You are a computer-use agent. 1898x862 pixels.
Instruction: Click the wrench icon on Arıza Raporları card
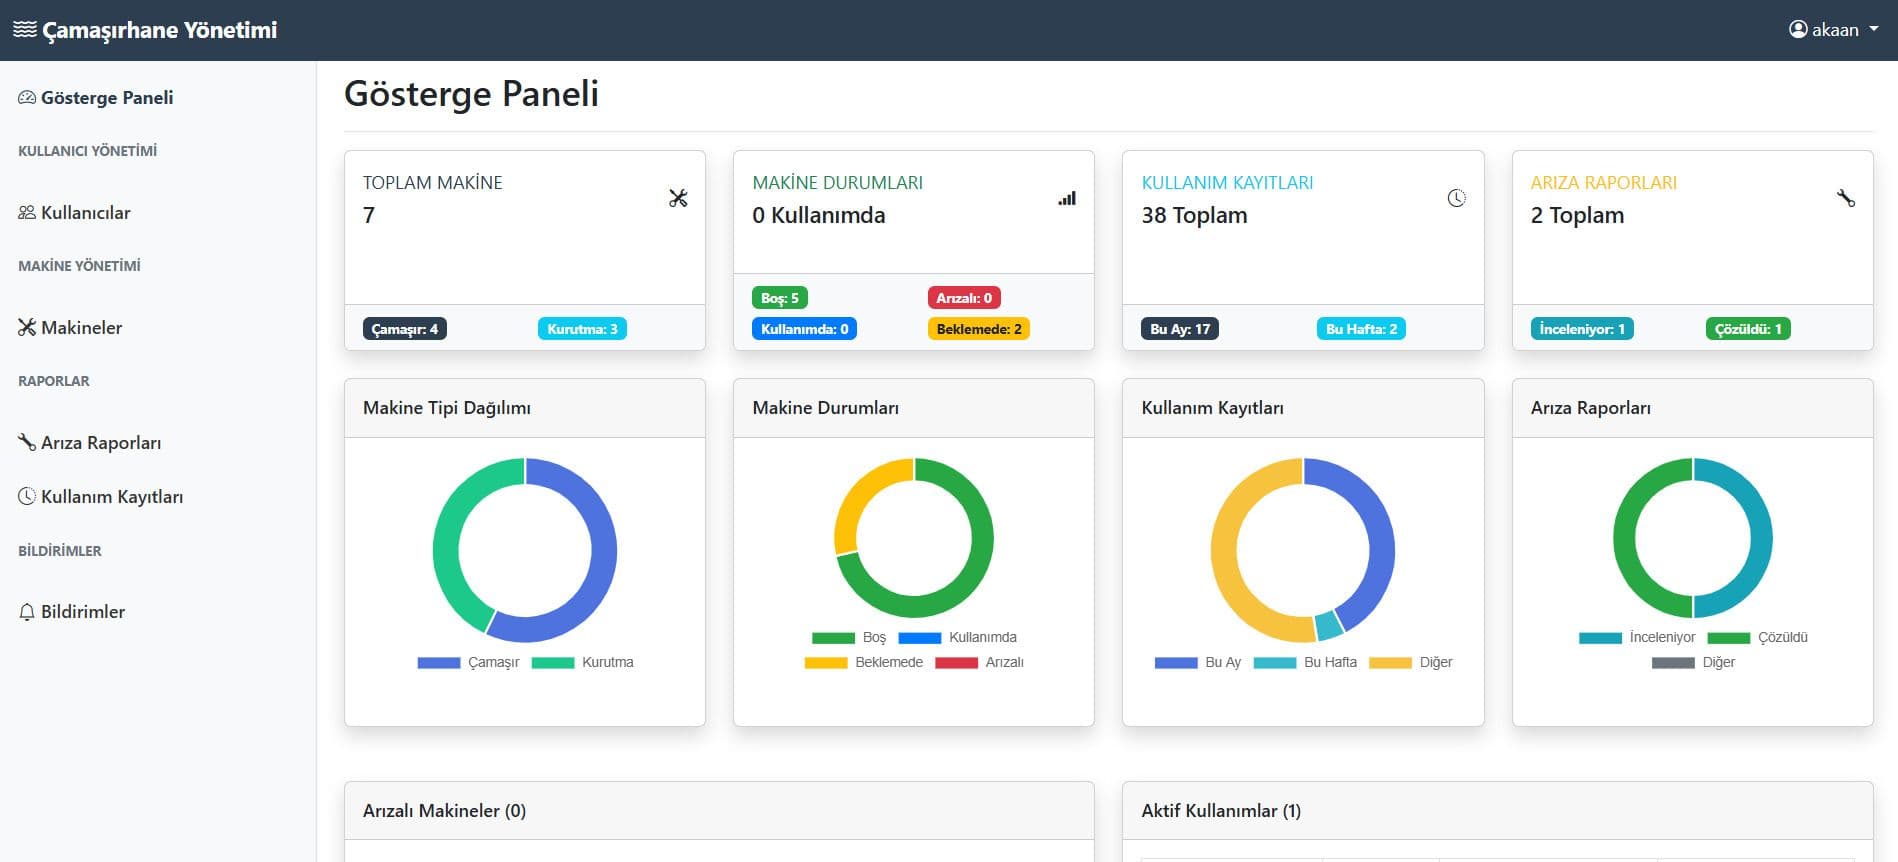(x=1845, y=198)
